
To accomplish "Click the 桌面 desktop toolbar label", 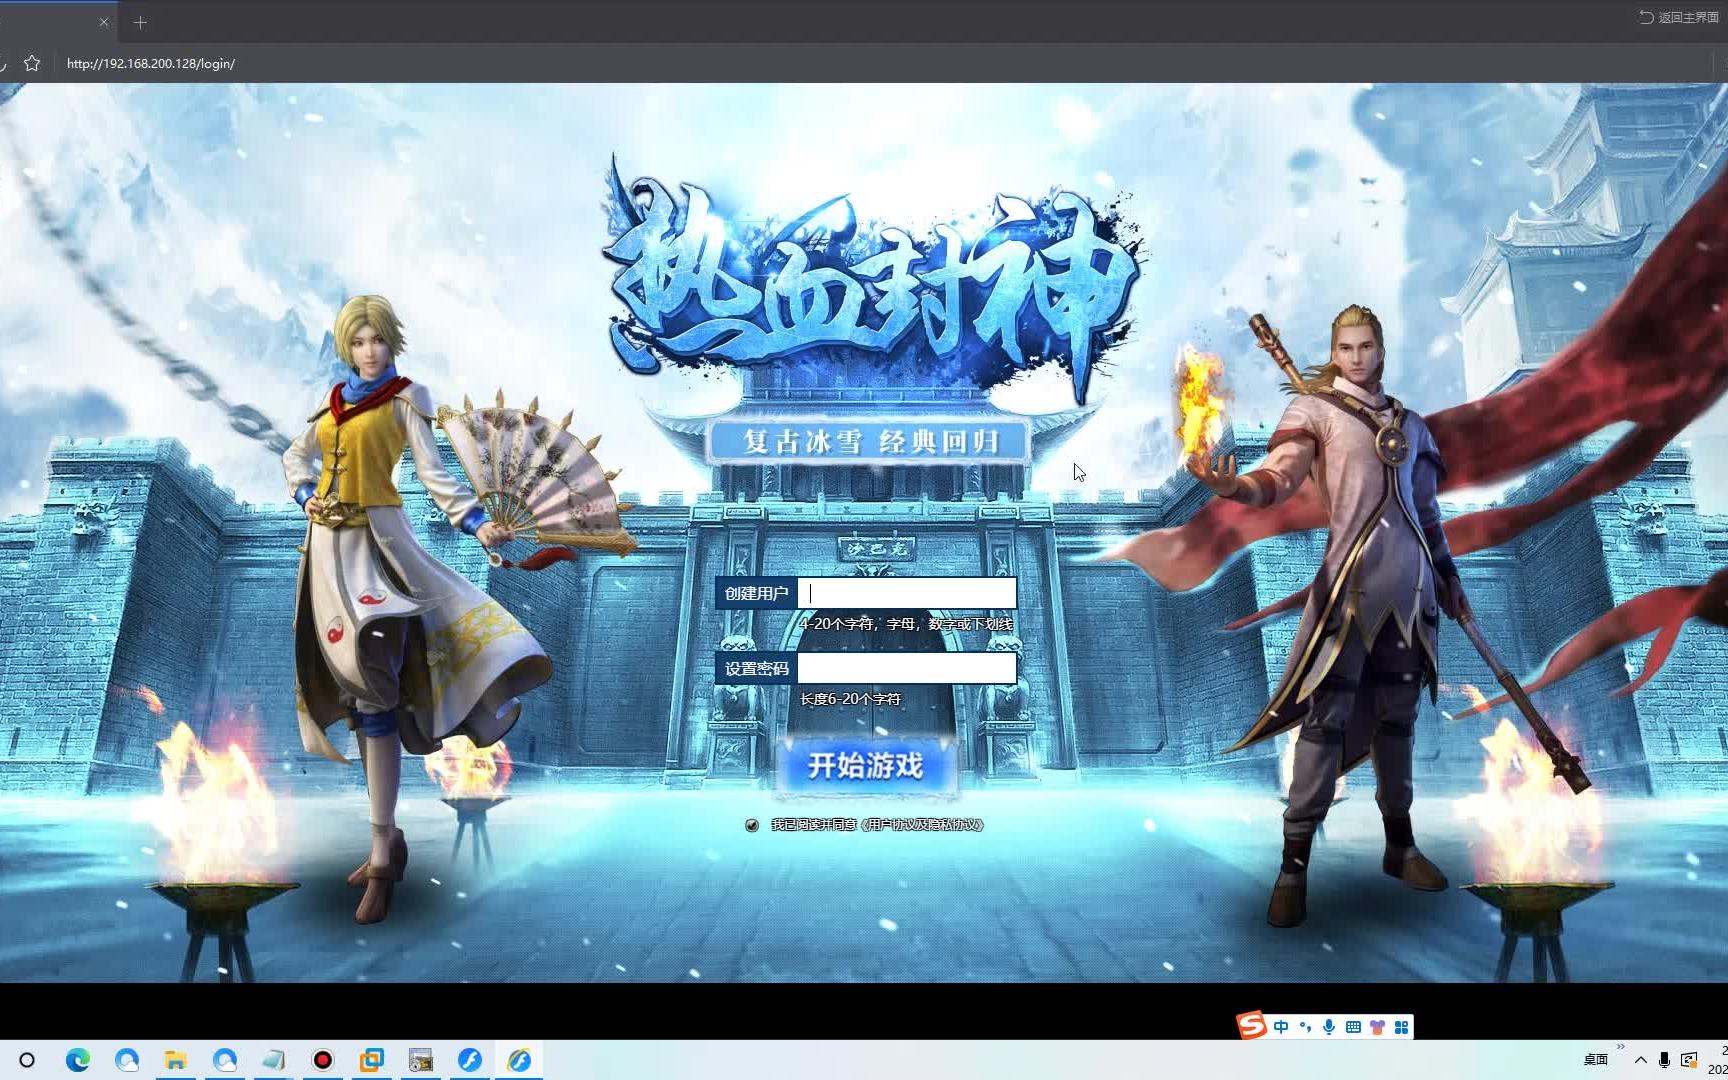I will [x=1596, y=1060].
